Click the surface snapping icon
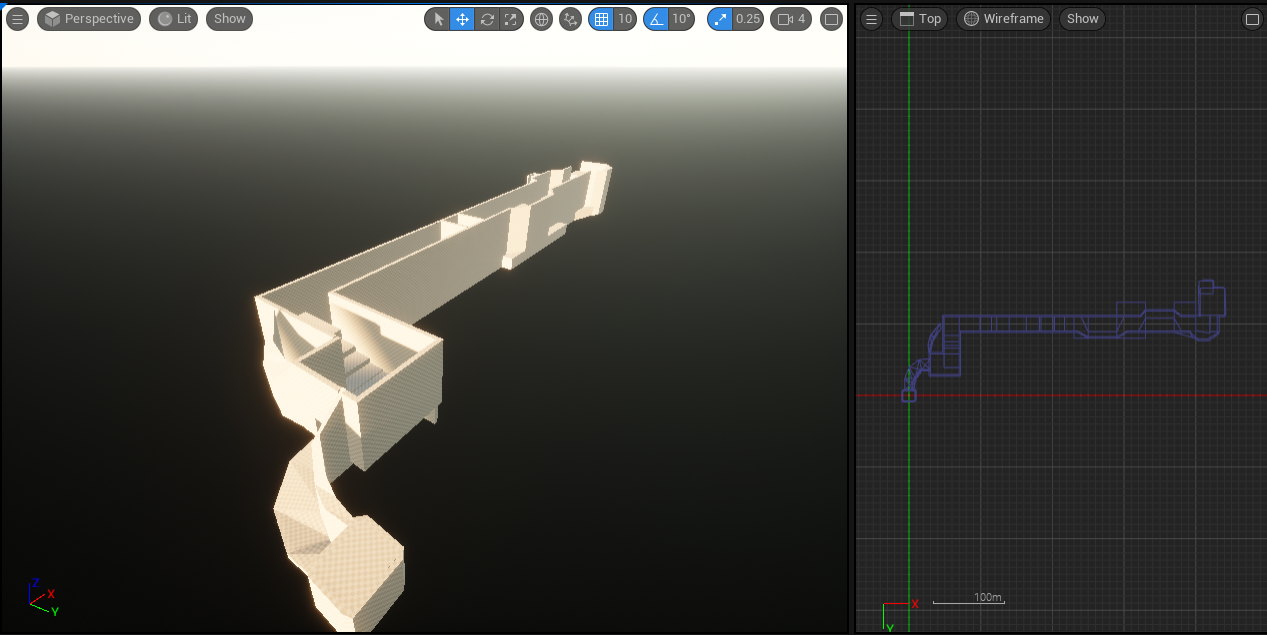Viewport: 1267px width, 635px height. tap(570, 18)
